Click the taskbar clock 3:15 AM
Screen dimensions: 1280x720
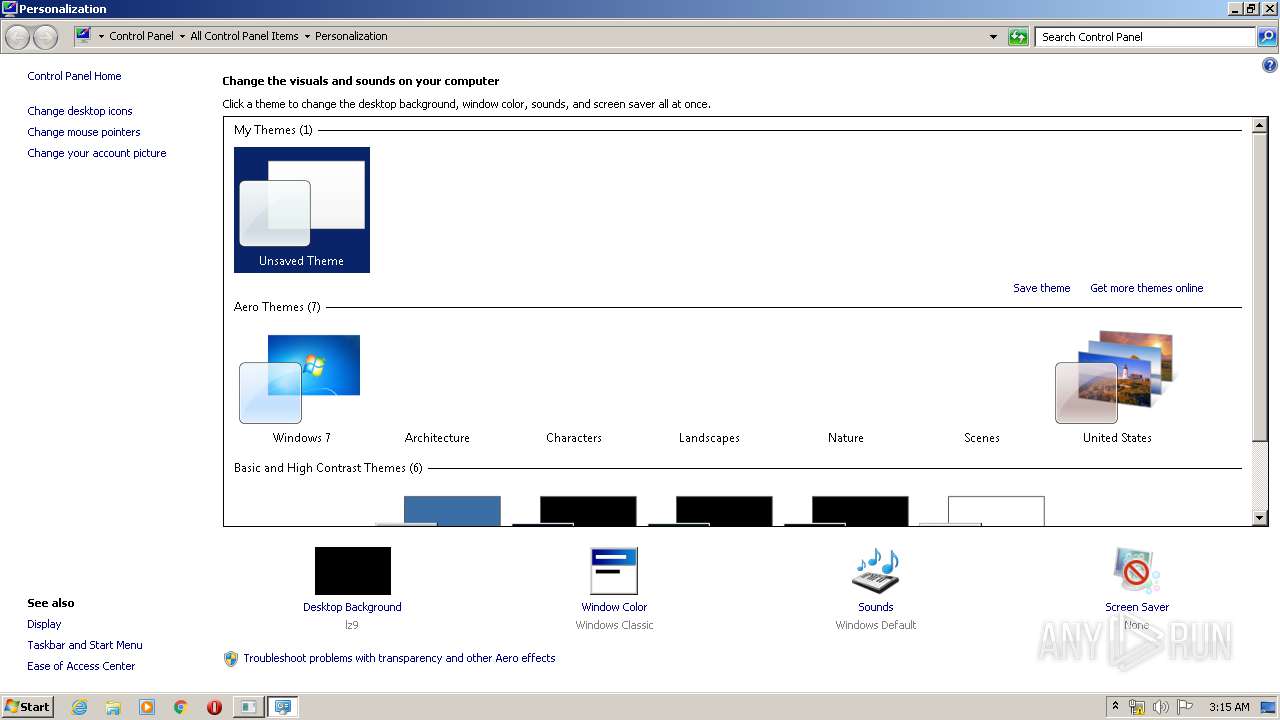tap(1229, 707)
